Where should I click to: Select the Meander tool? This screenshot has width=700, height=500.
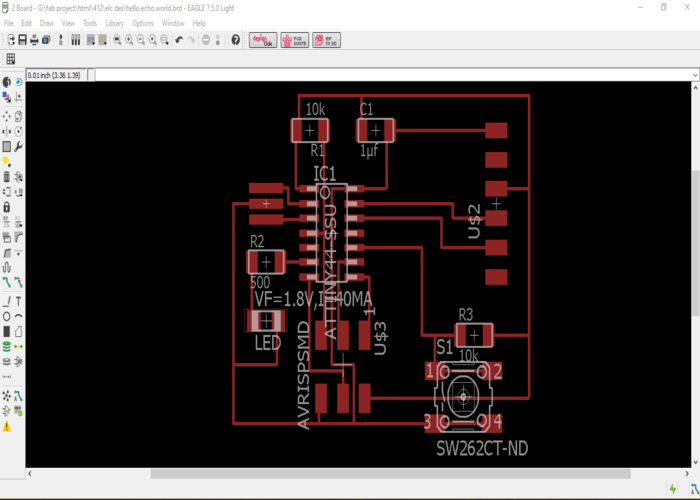[7, 267]
